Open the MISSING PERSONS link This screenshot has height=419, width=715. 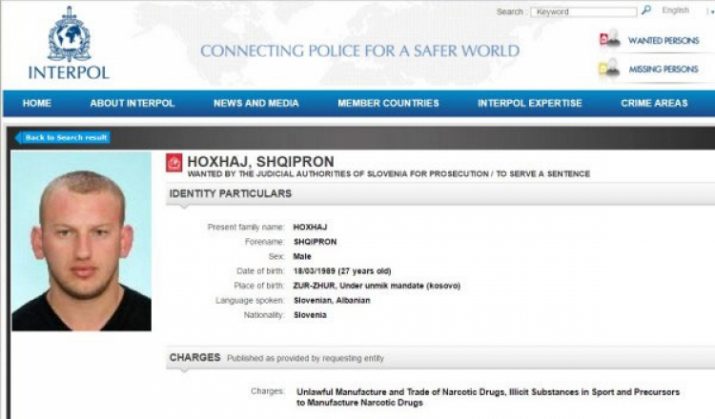pyautogui.click(x=663, y=69)
